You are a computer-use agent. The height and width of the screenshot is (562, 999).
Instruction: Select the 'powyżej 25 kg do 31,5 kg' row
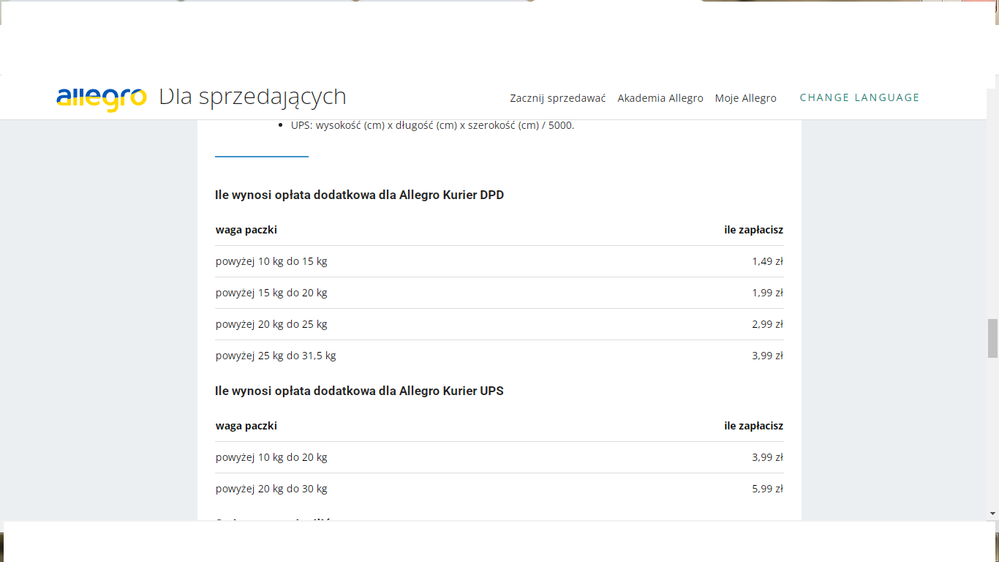275,356
